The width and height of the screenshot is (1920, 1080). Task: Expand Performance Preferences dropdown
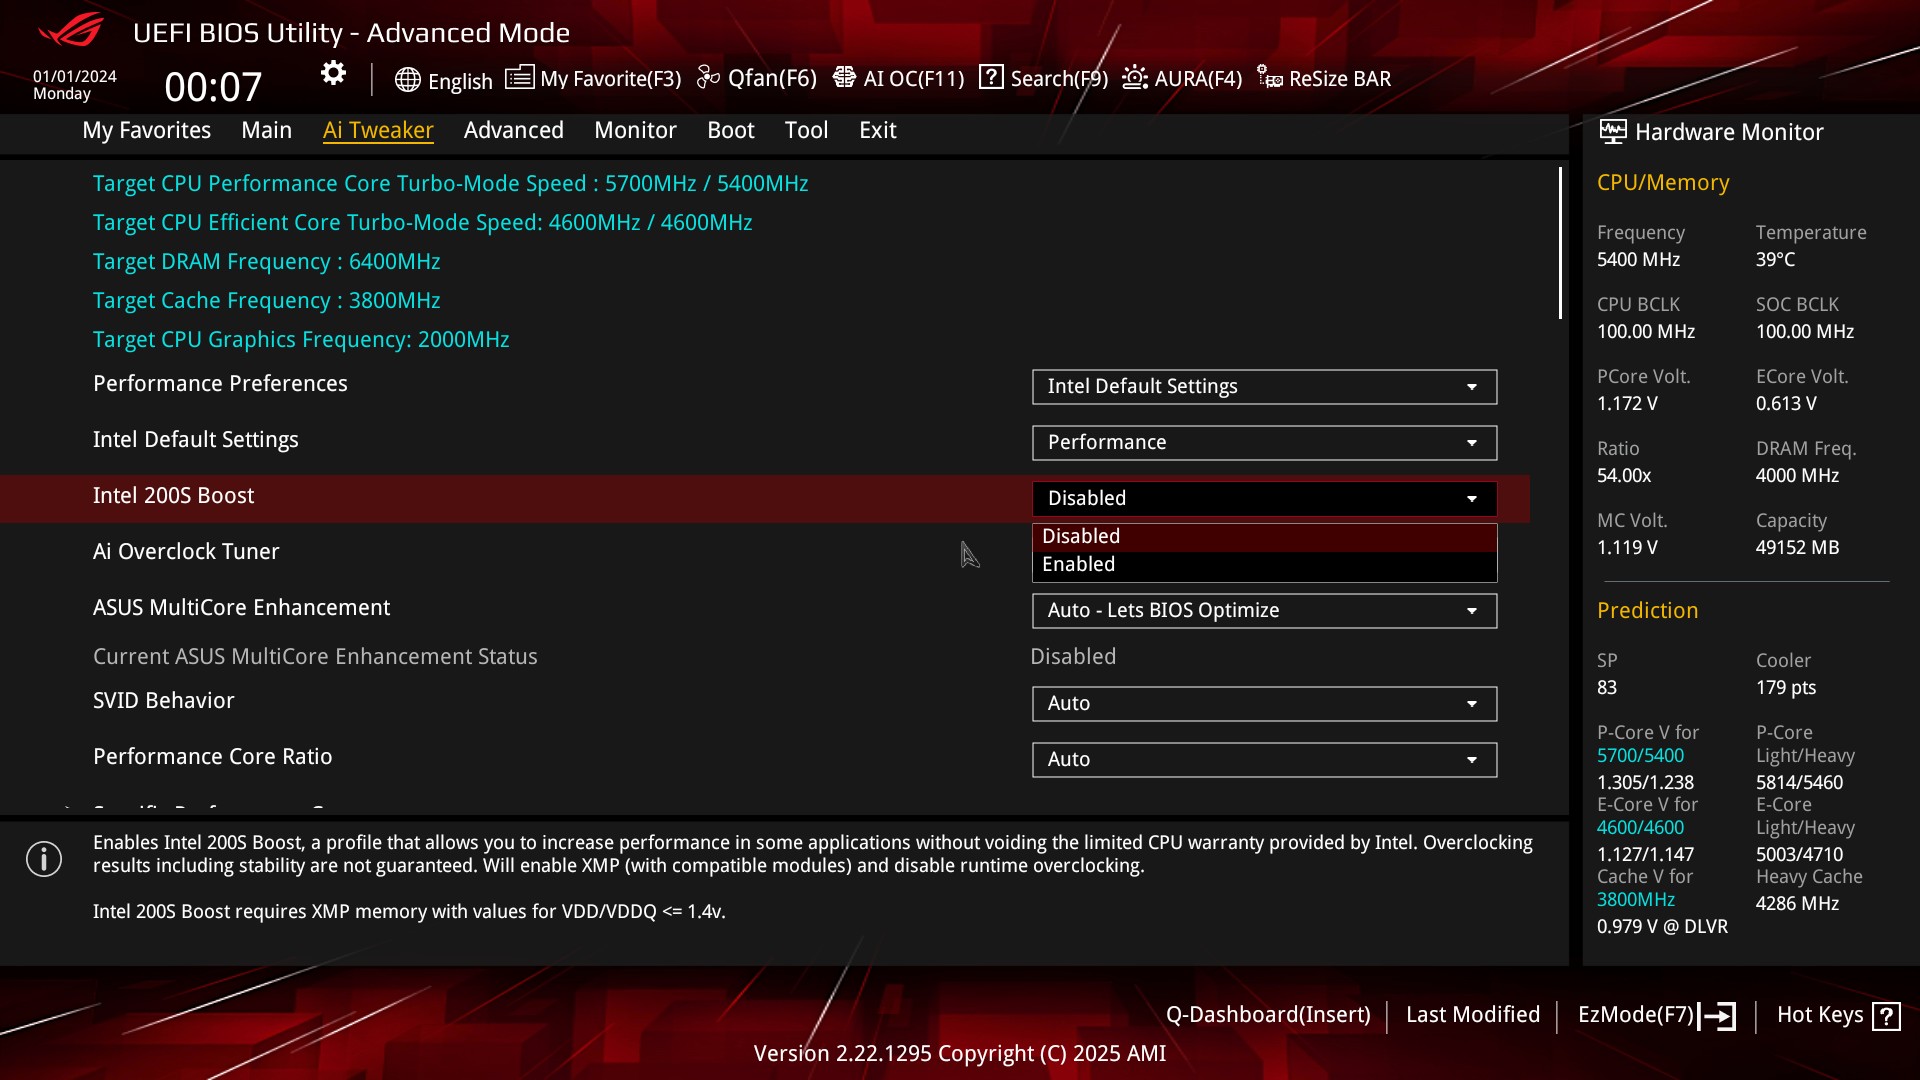point(1263,387)
